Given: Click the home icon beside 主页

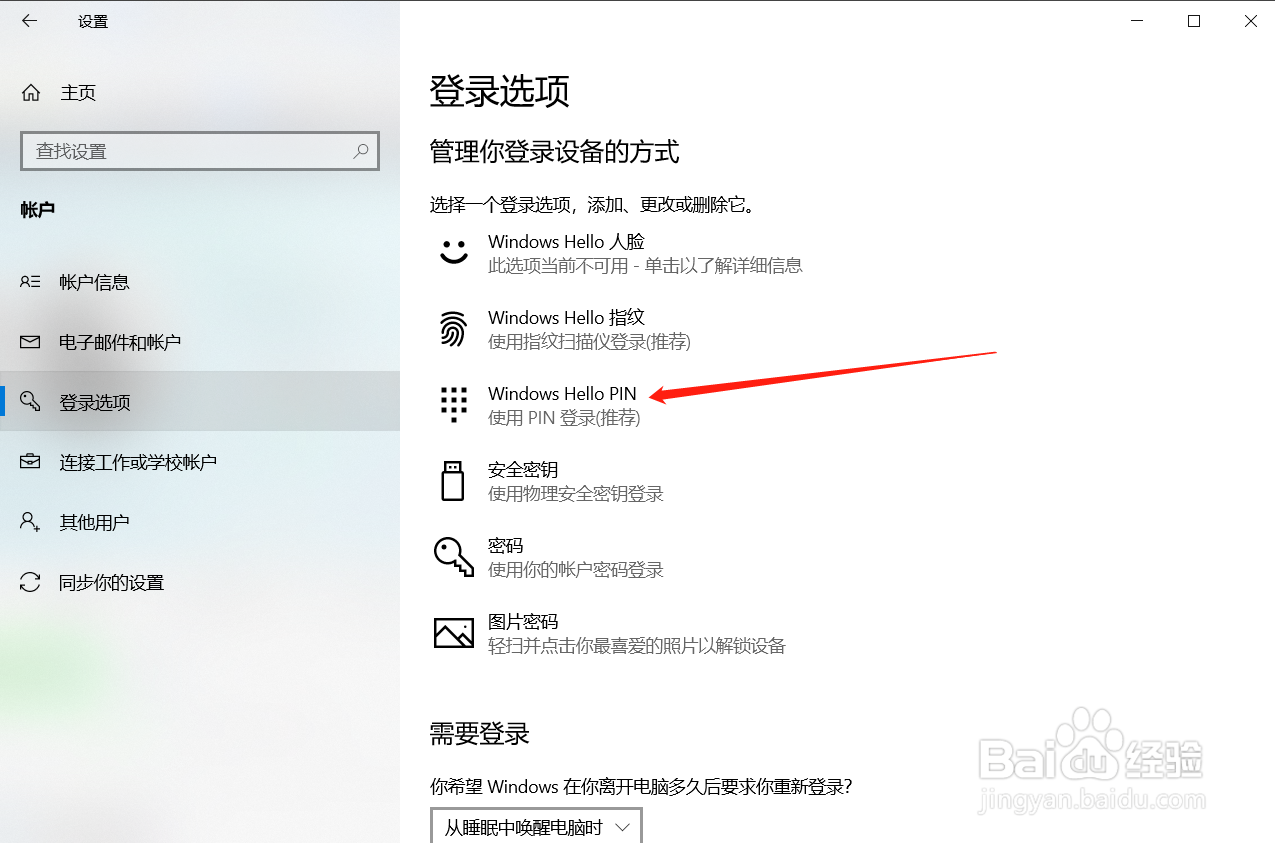Looking at the screenshot, I should pos(31,93).
